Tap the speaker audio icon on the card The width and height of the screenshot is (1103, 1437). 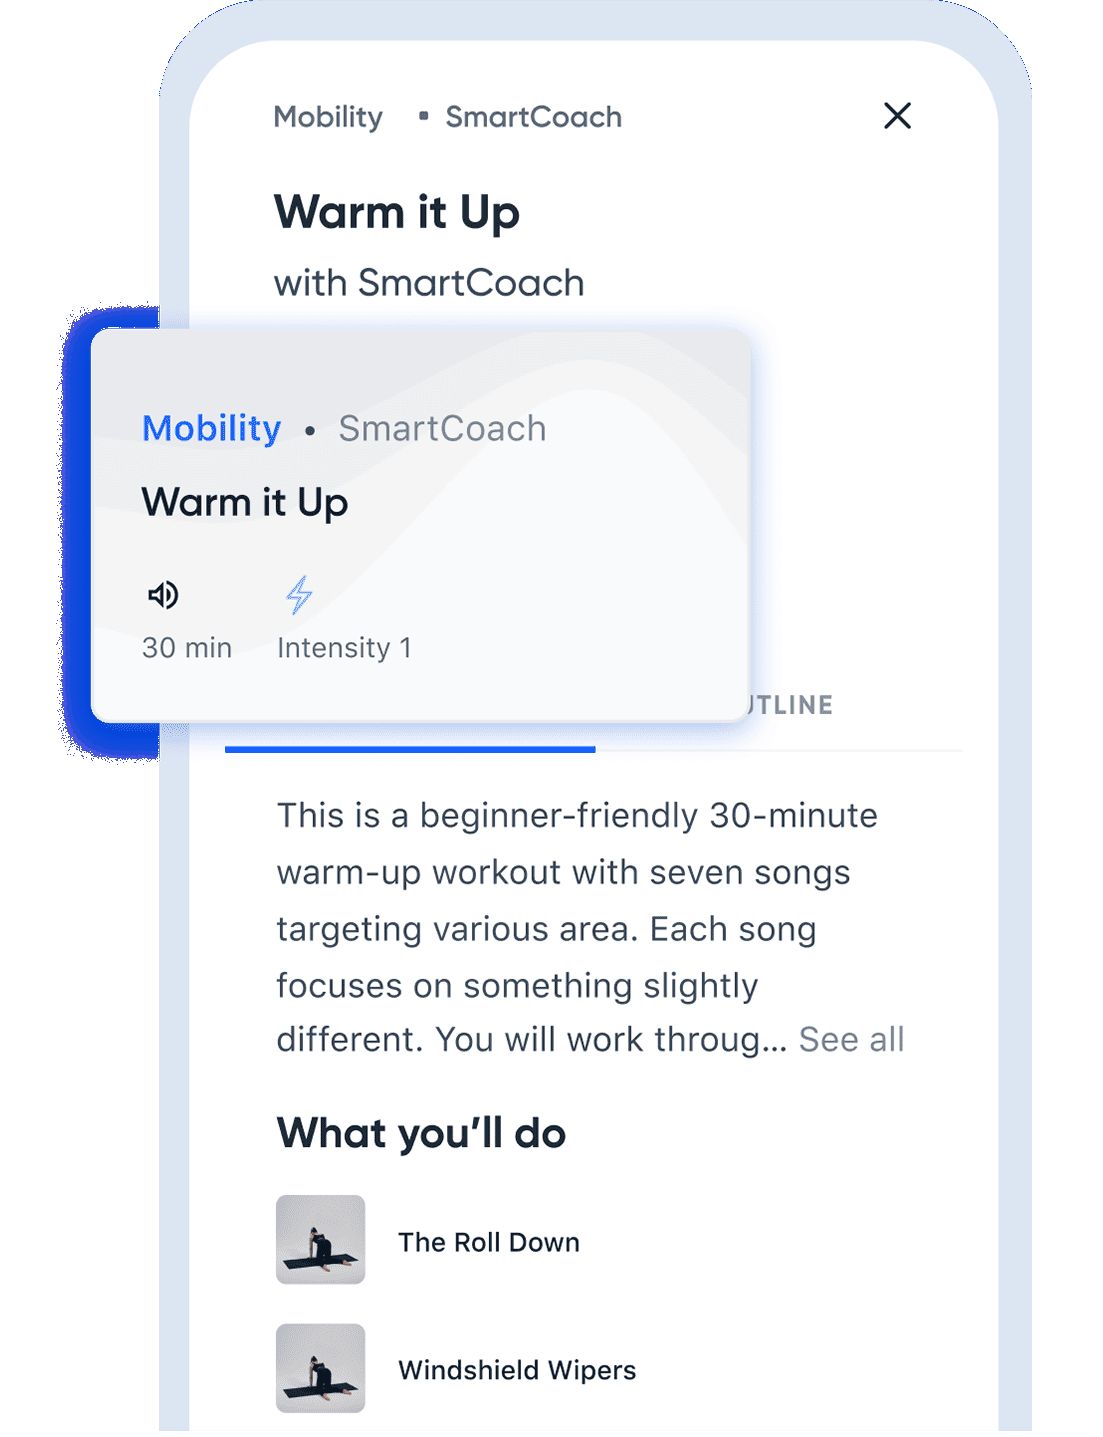pos(163,595)
